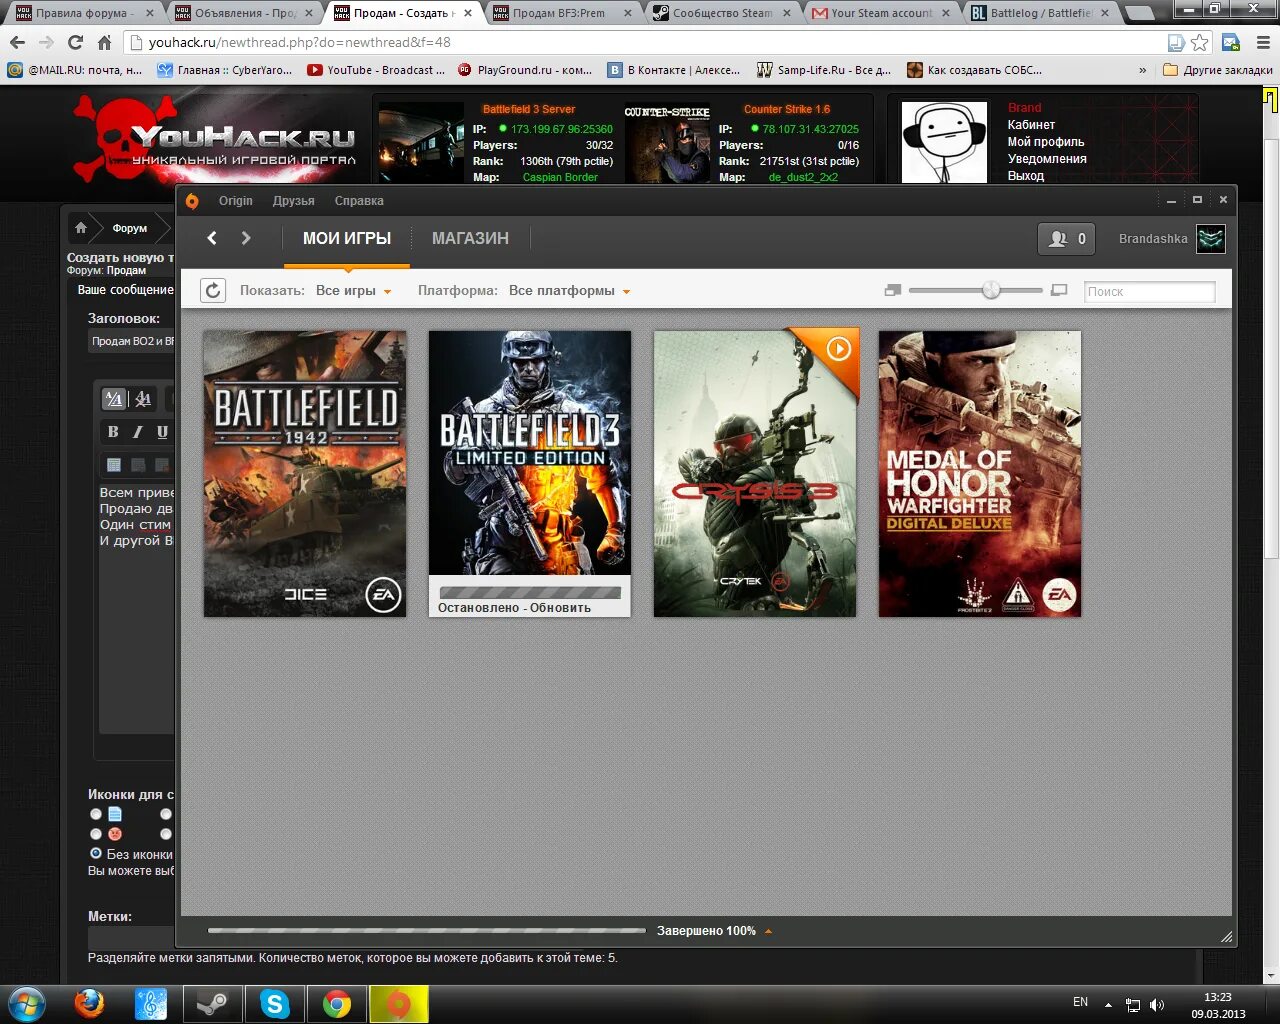Click the tile size slider handle
The image size is (1280, 1024).
pos(991,290)
